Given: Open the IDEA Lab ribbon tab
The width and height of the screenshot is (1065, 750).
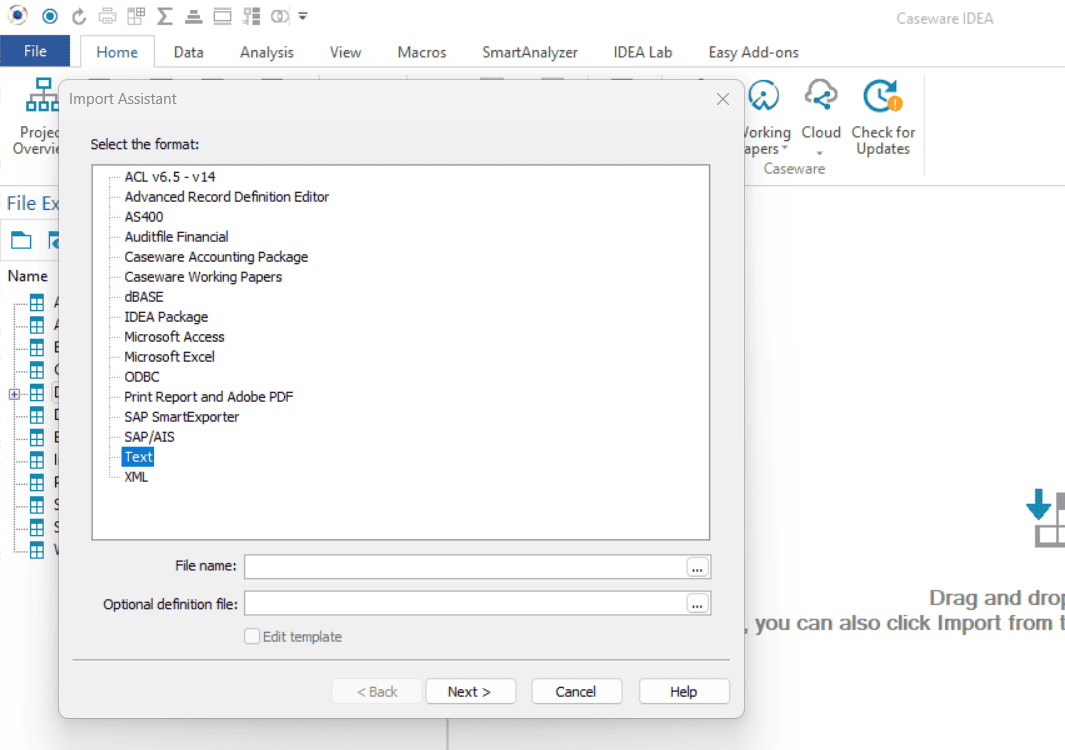Looking at the screenshot, I should point(643,52).
